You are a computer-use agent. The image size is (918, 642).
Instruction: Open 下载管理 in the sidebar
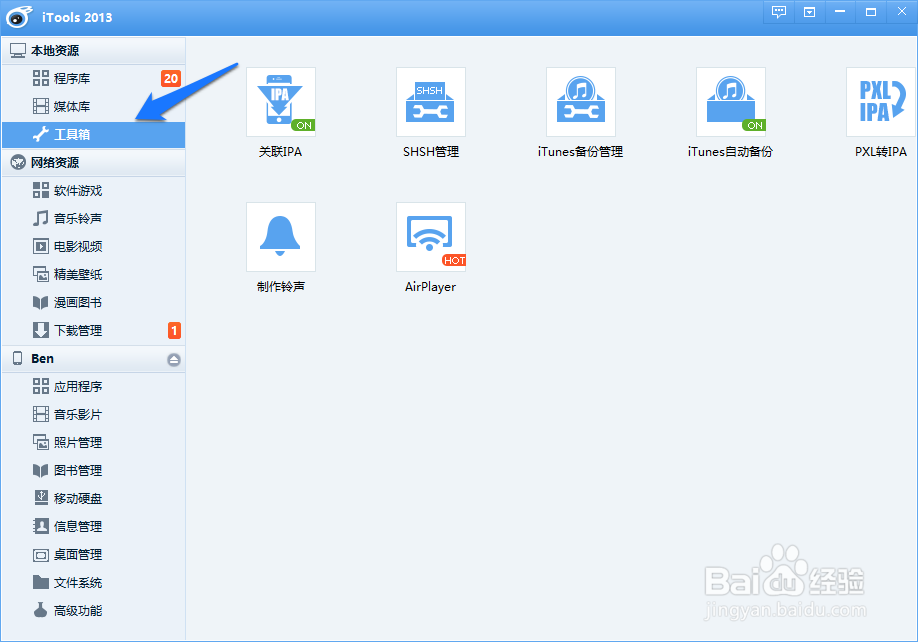pos(94,331)
